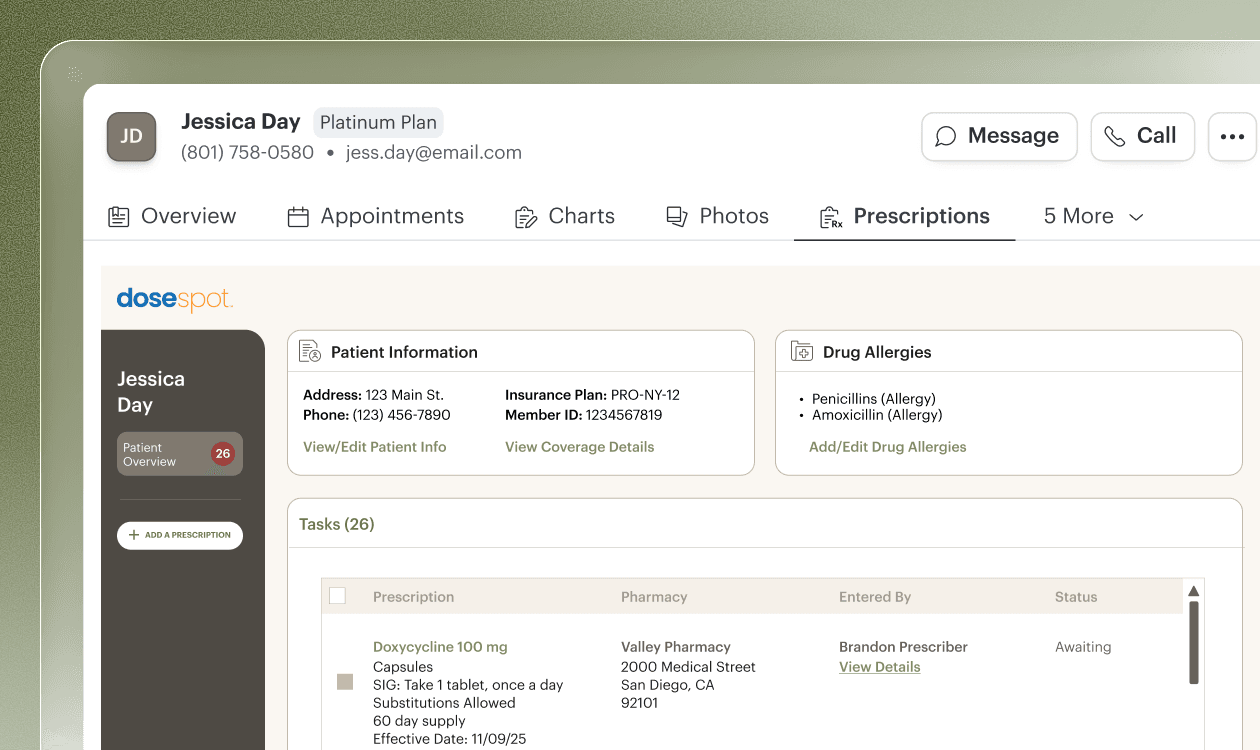1260x750 pixels.
Task: Click the Photos gallery icon
Action: (677, 217)
